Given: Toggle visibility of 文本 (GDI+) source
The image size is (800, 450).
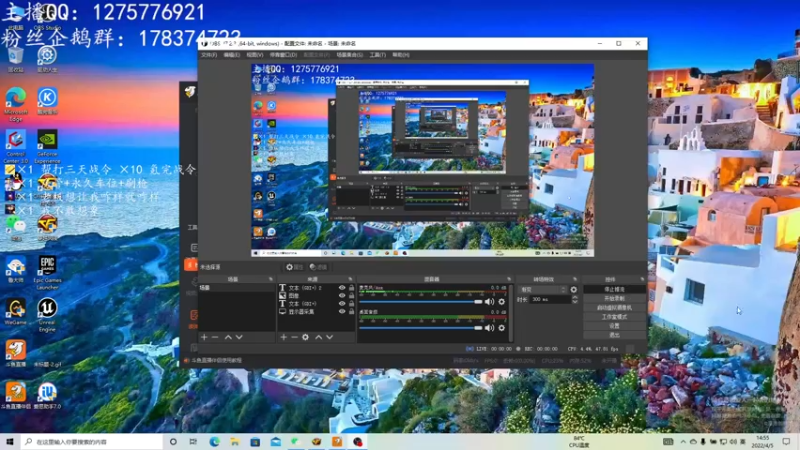Looking at the screenshot, I should (342, 304).
